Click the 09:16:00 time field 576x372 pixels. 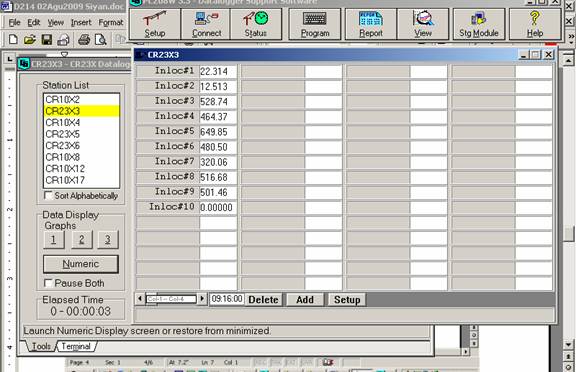227,299
